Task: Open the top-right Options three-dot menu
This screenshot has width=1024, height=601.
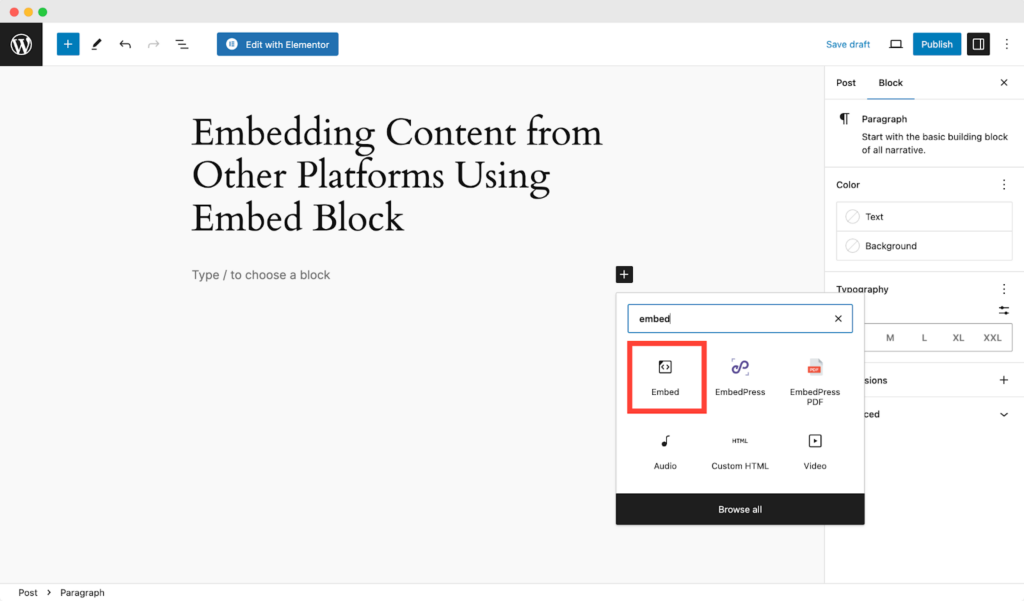Action: point(1006,44)
